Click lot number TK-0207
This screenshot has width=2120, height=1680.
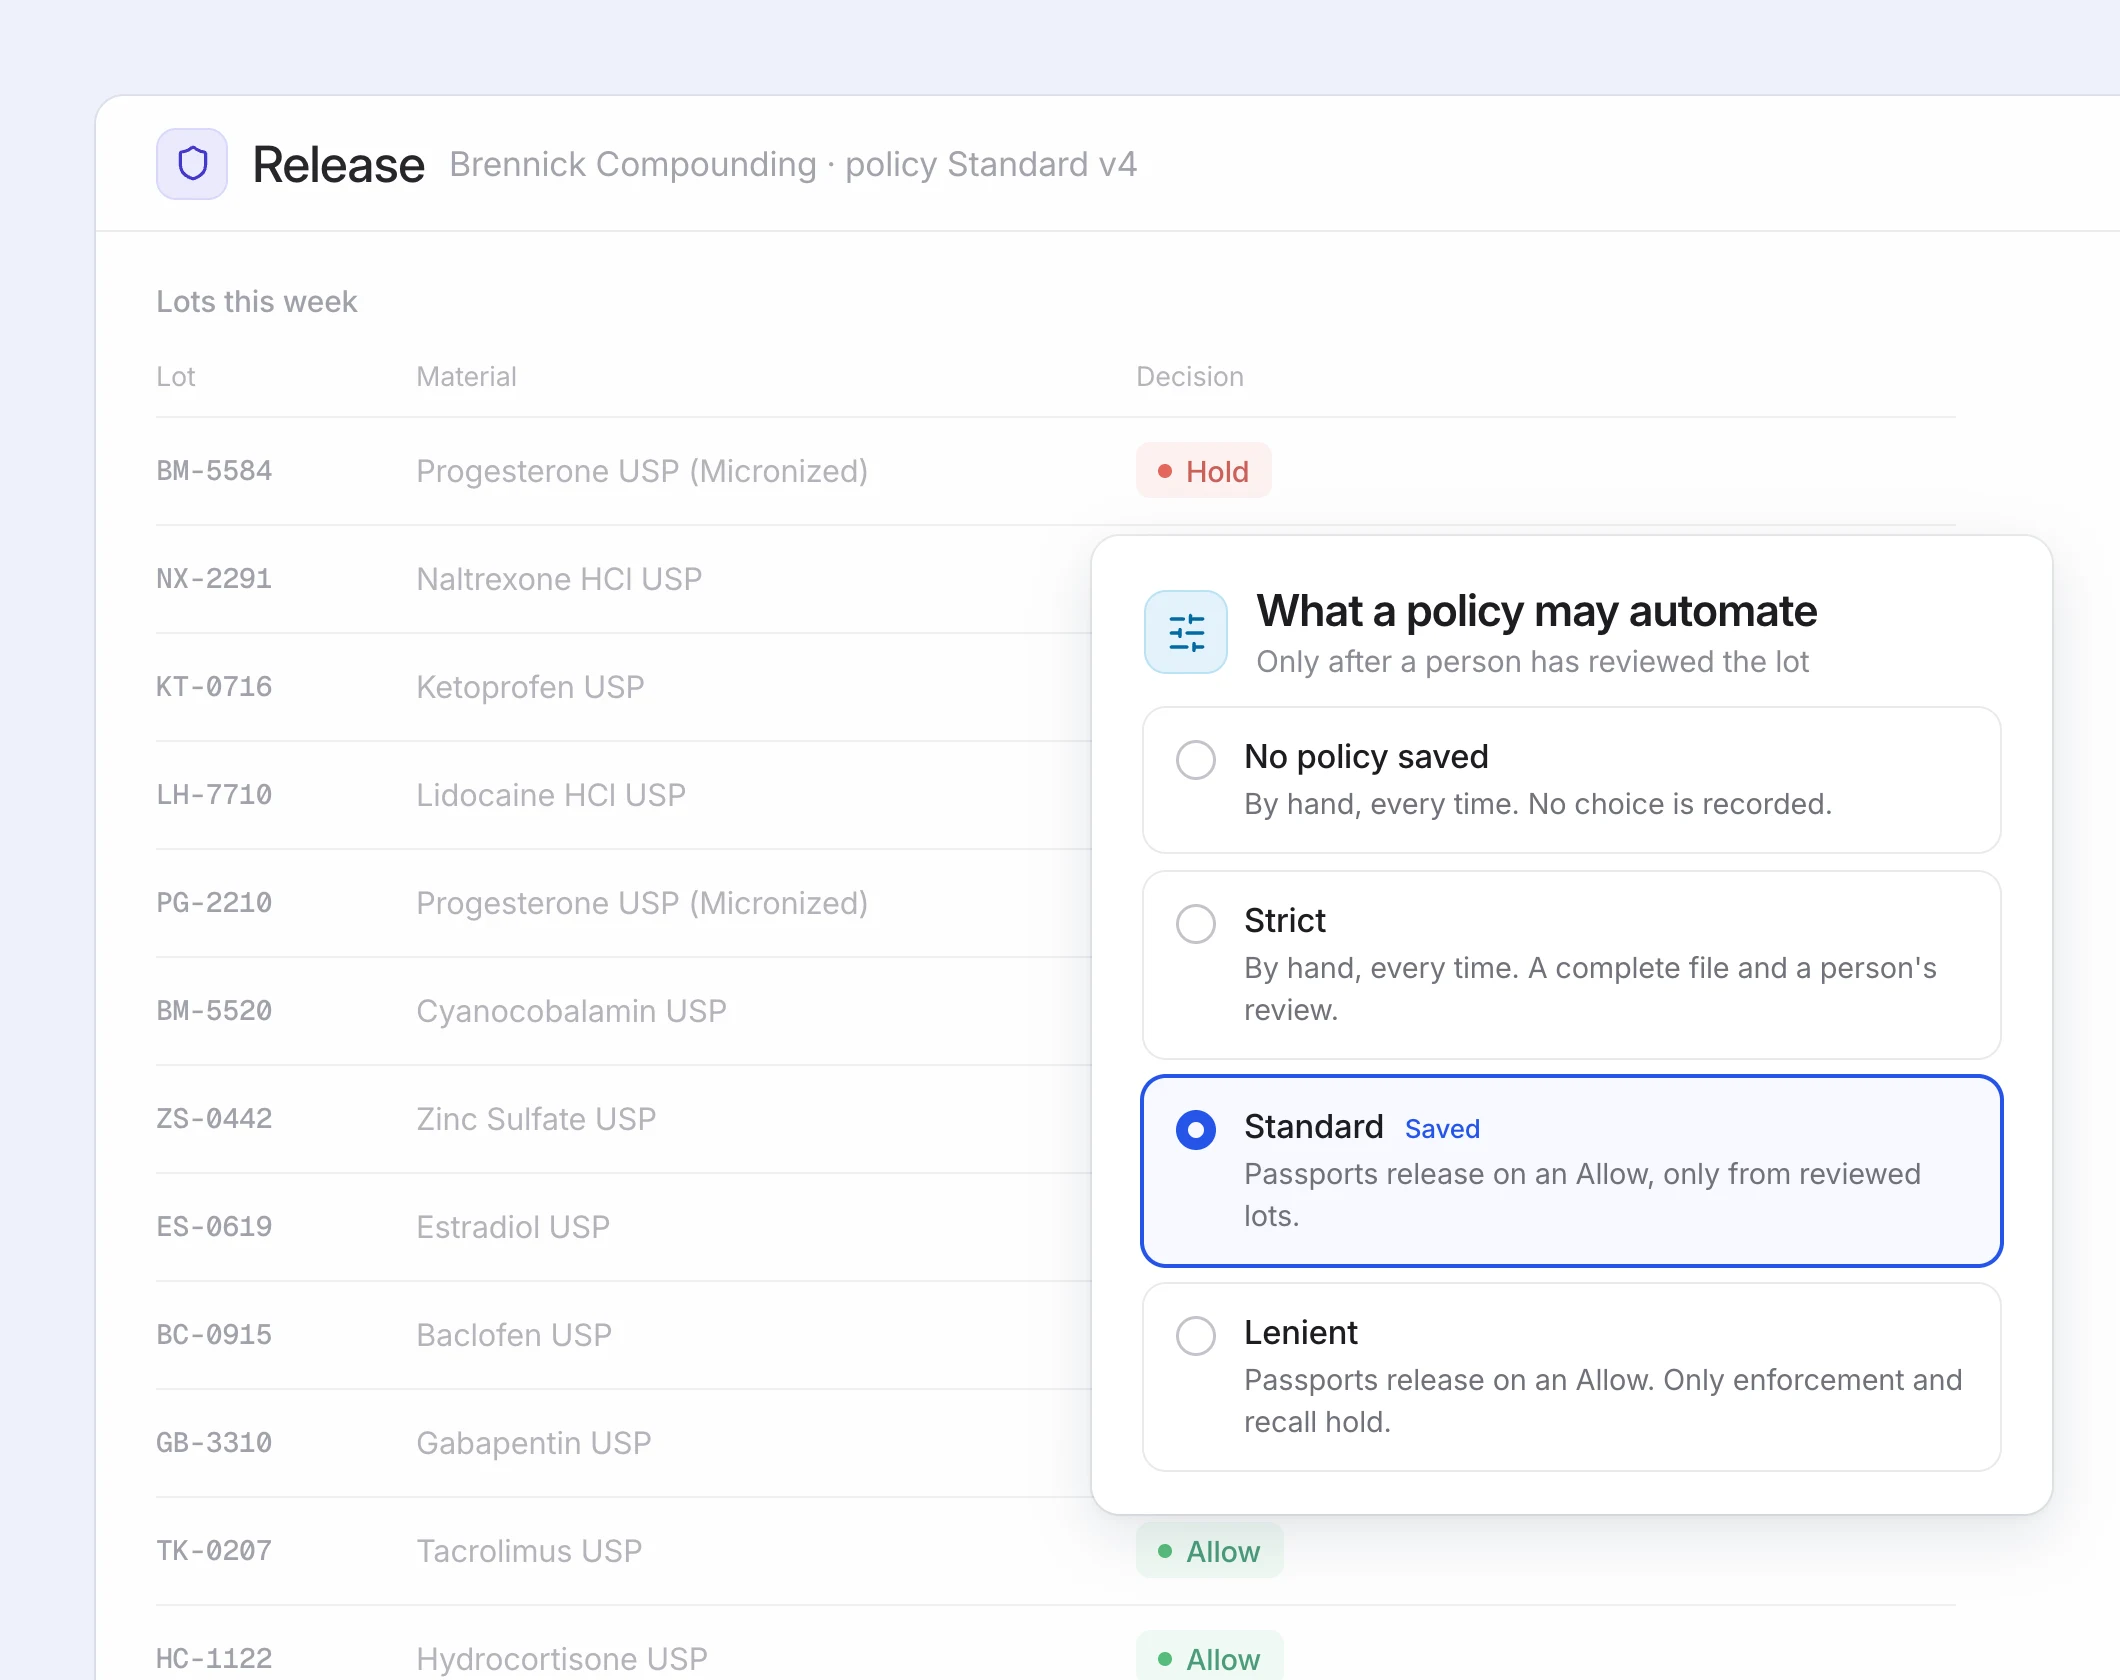(215, 1551)
